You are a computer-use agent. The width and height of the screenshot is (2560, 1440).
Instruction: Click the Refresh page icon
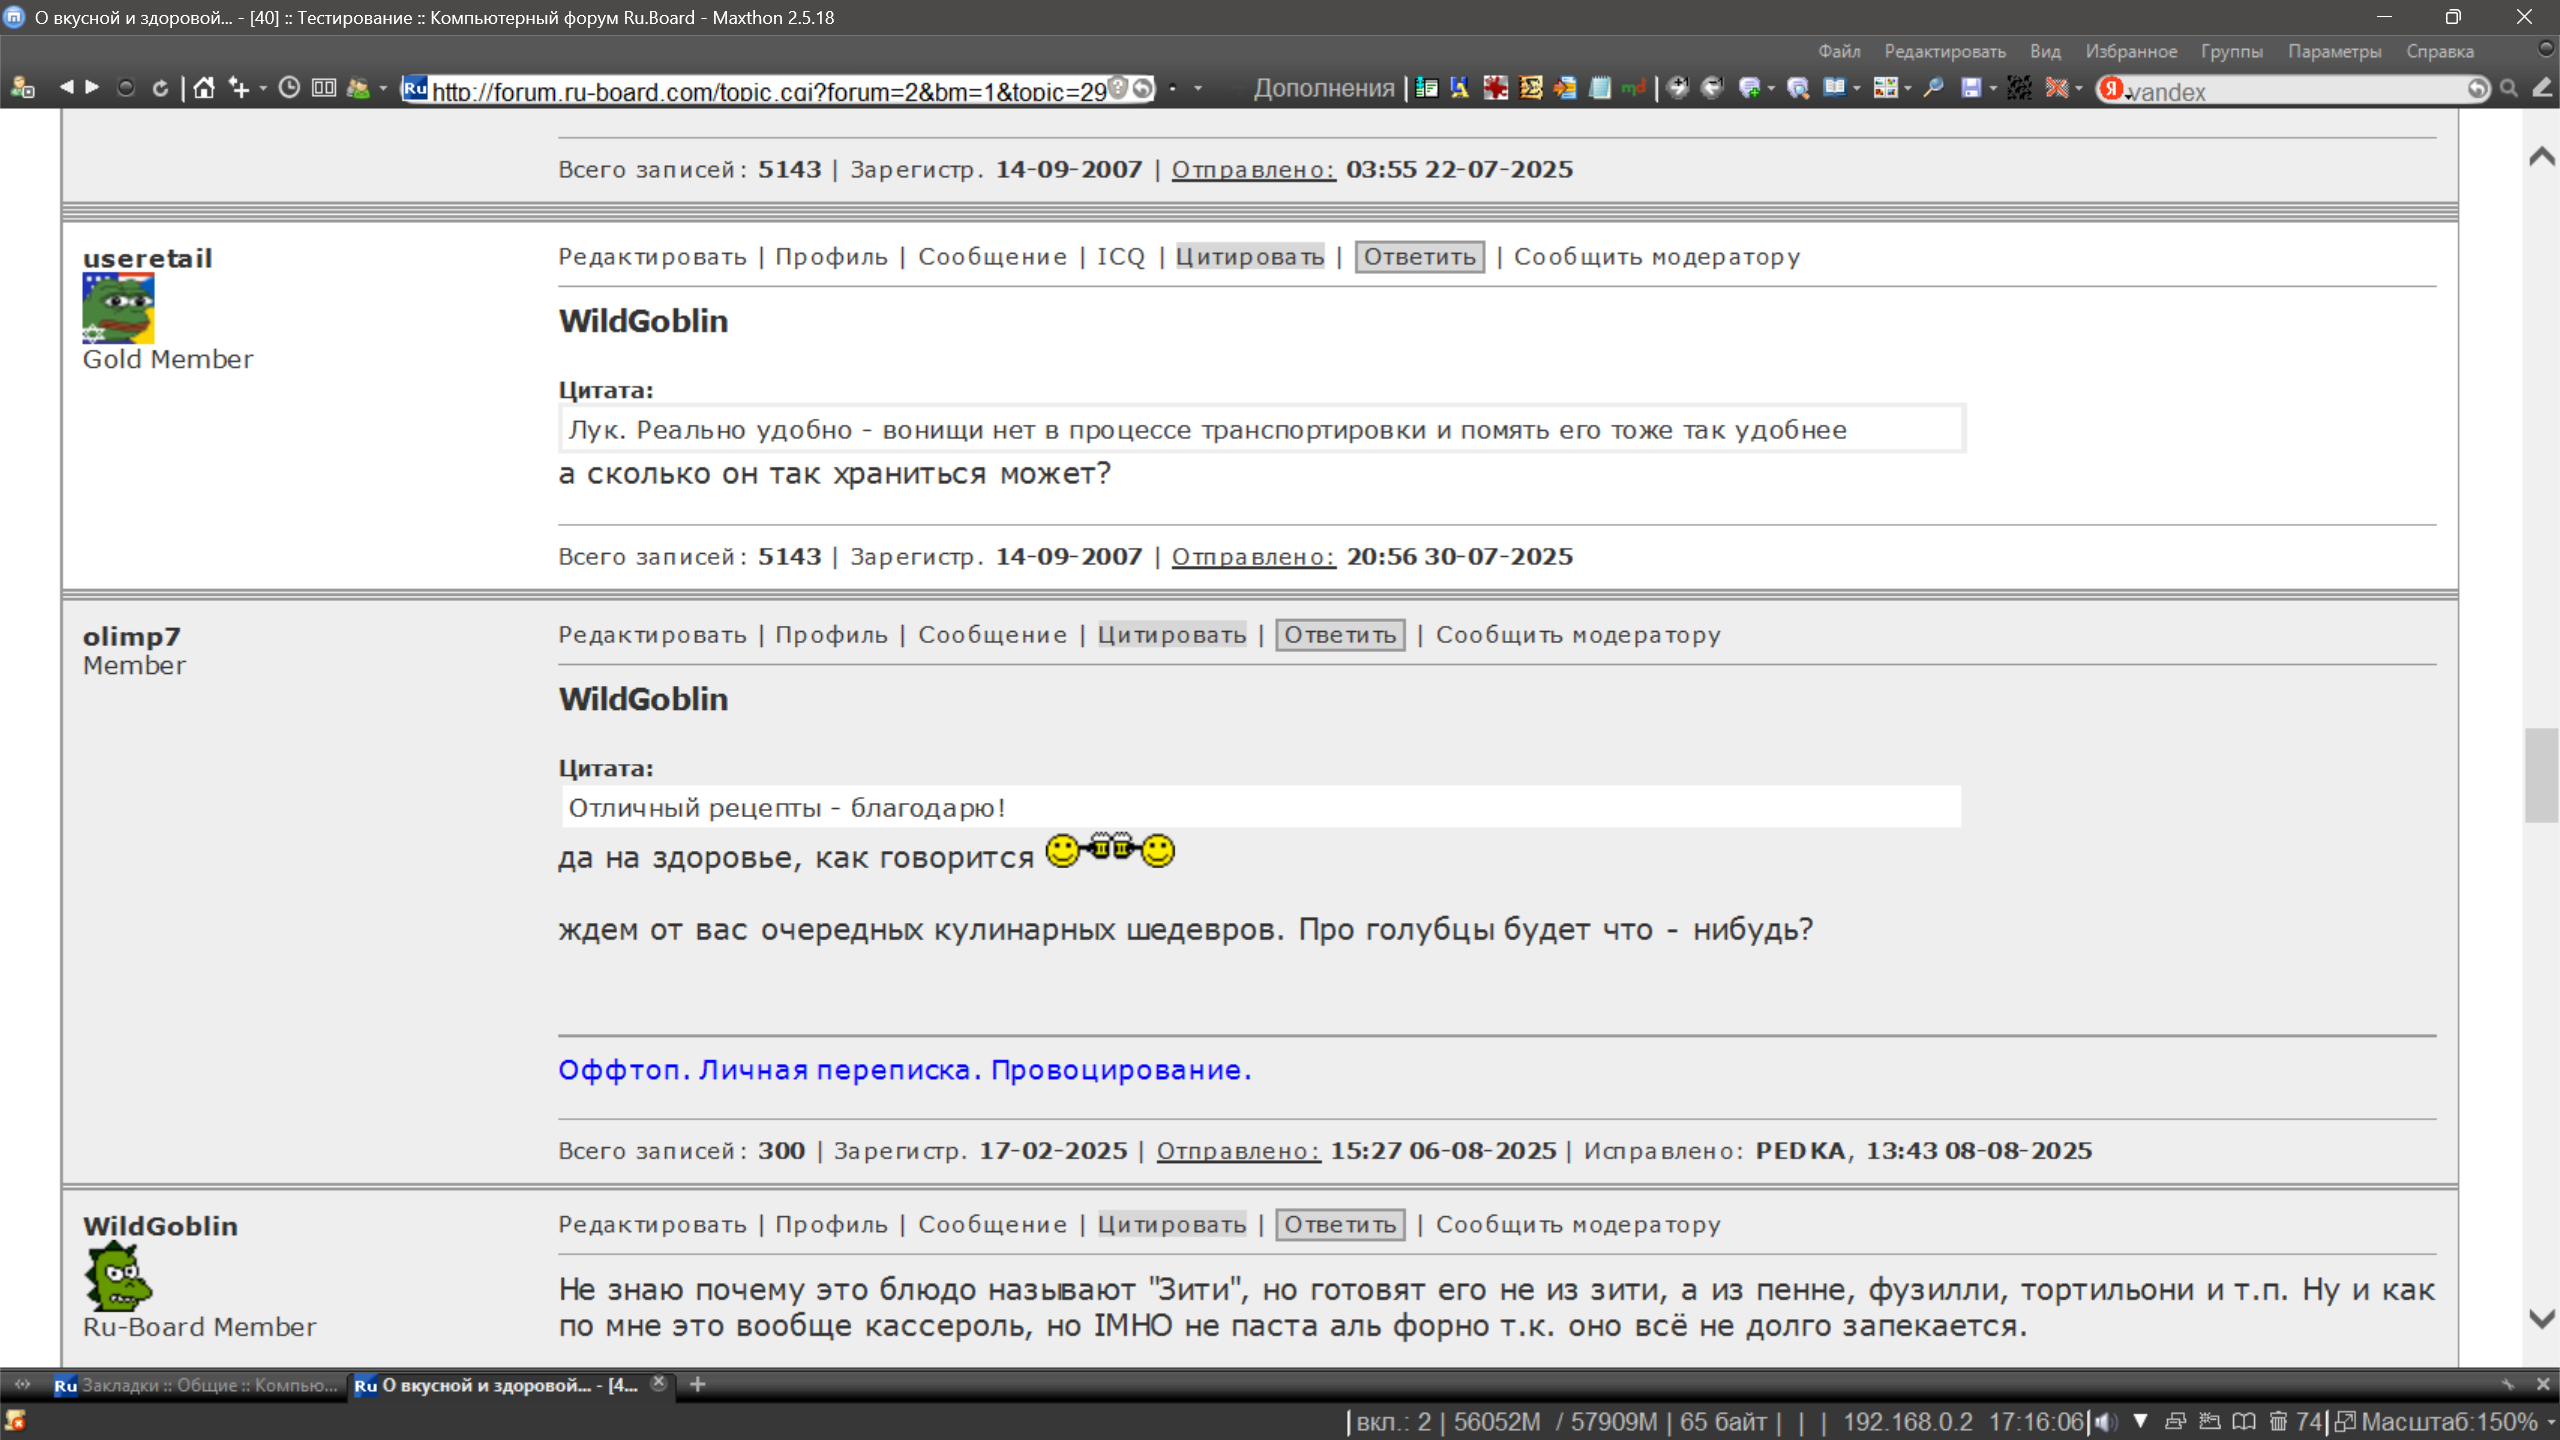tap(160, 89)
